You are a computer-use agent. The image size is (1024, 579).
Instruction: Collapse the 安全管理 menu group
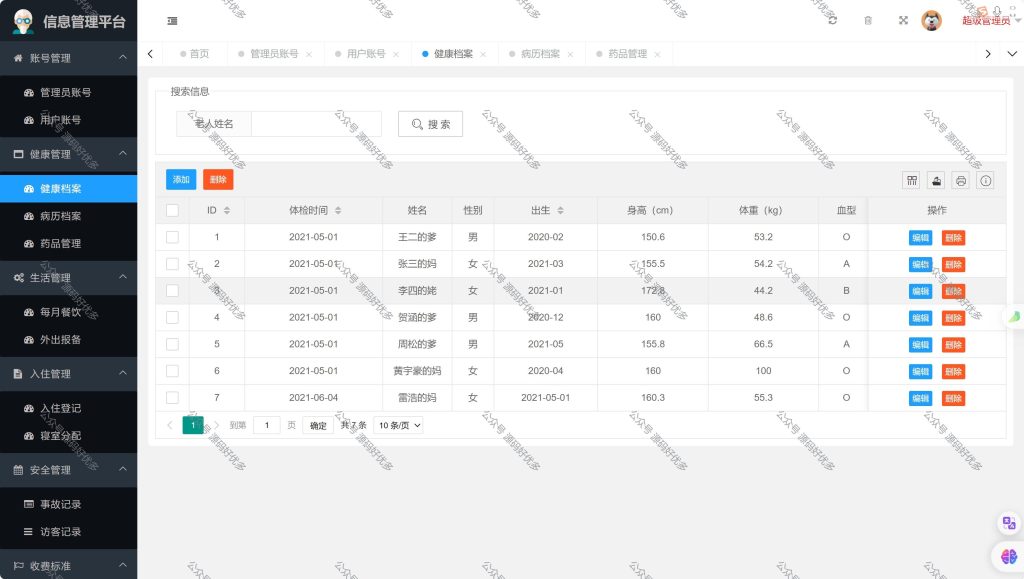point(69,470)
